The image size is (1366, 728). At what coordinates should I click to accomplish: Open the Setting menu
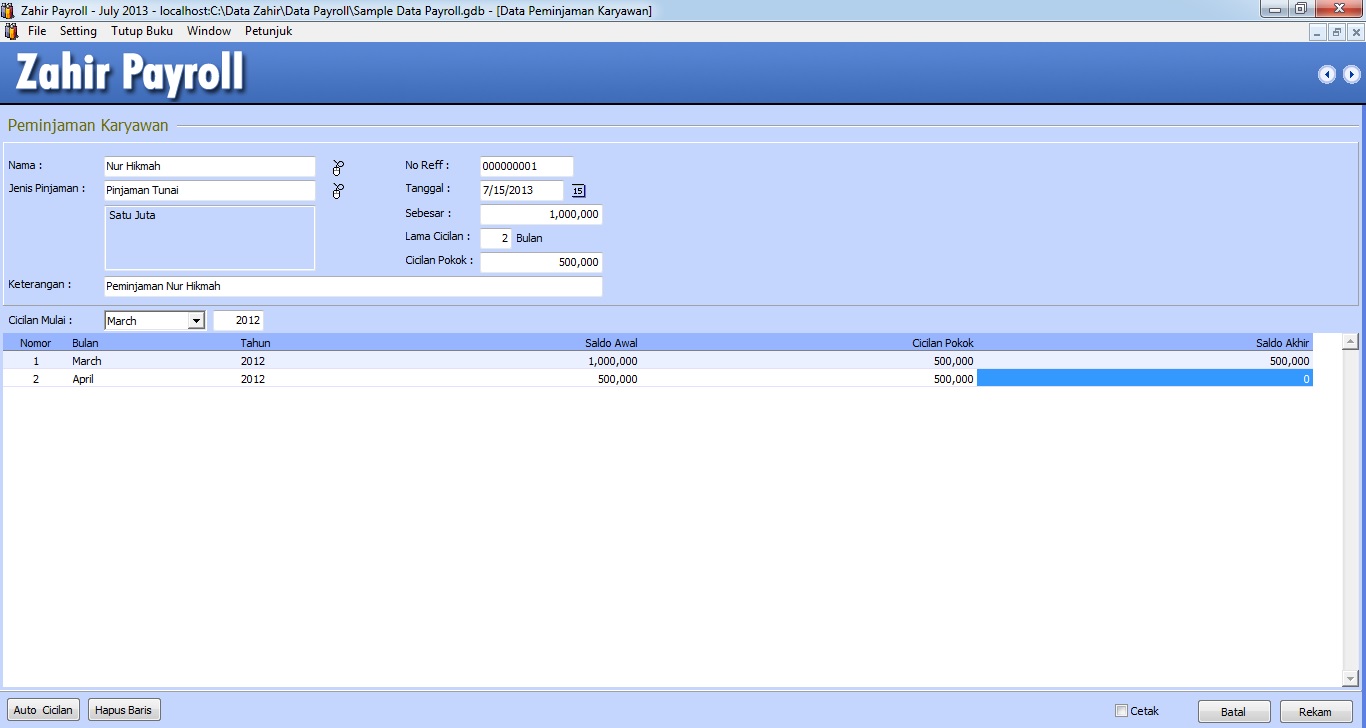(78, 31)
